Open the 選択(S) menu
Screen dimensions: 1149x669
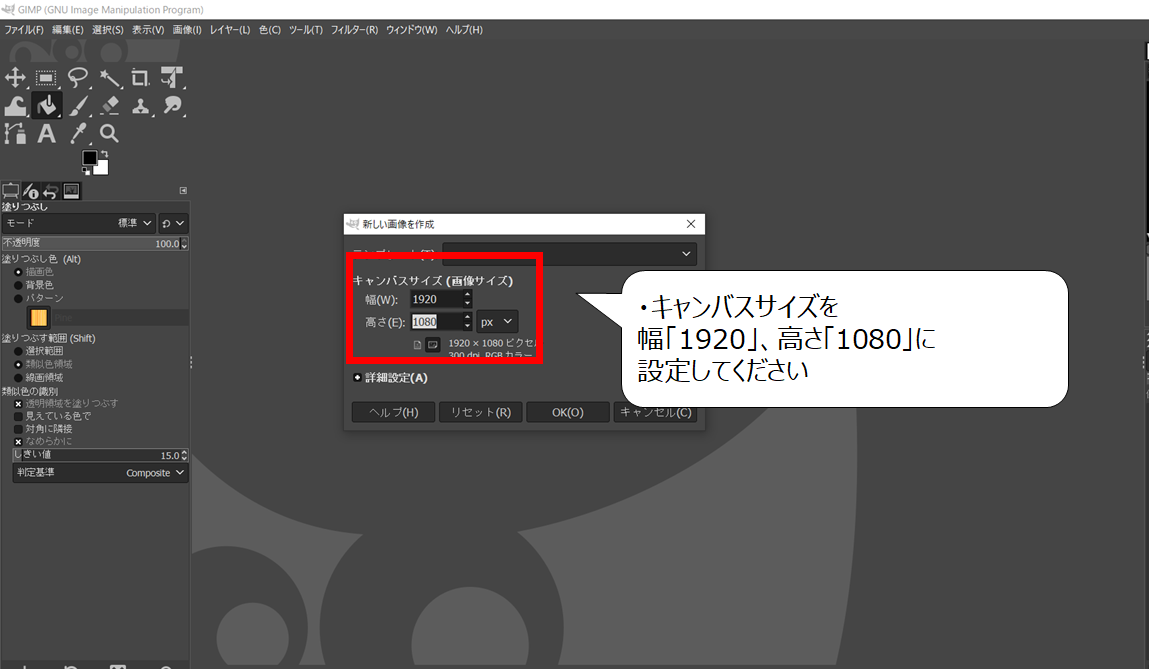108,30
